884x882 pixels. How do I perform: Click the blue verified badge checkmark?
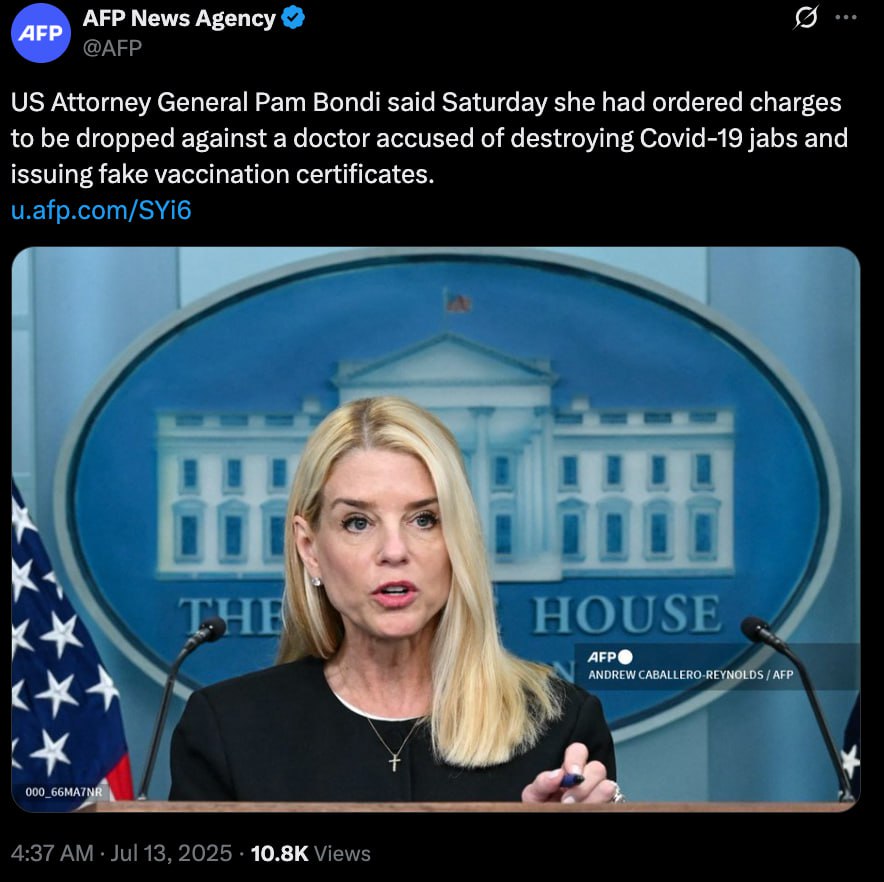[x=293, y=18]
